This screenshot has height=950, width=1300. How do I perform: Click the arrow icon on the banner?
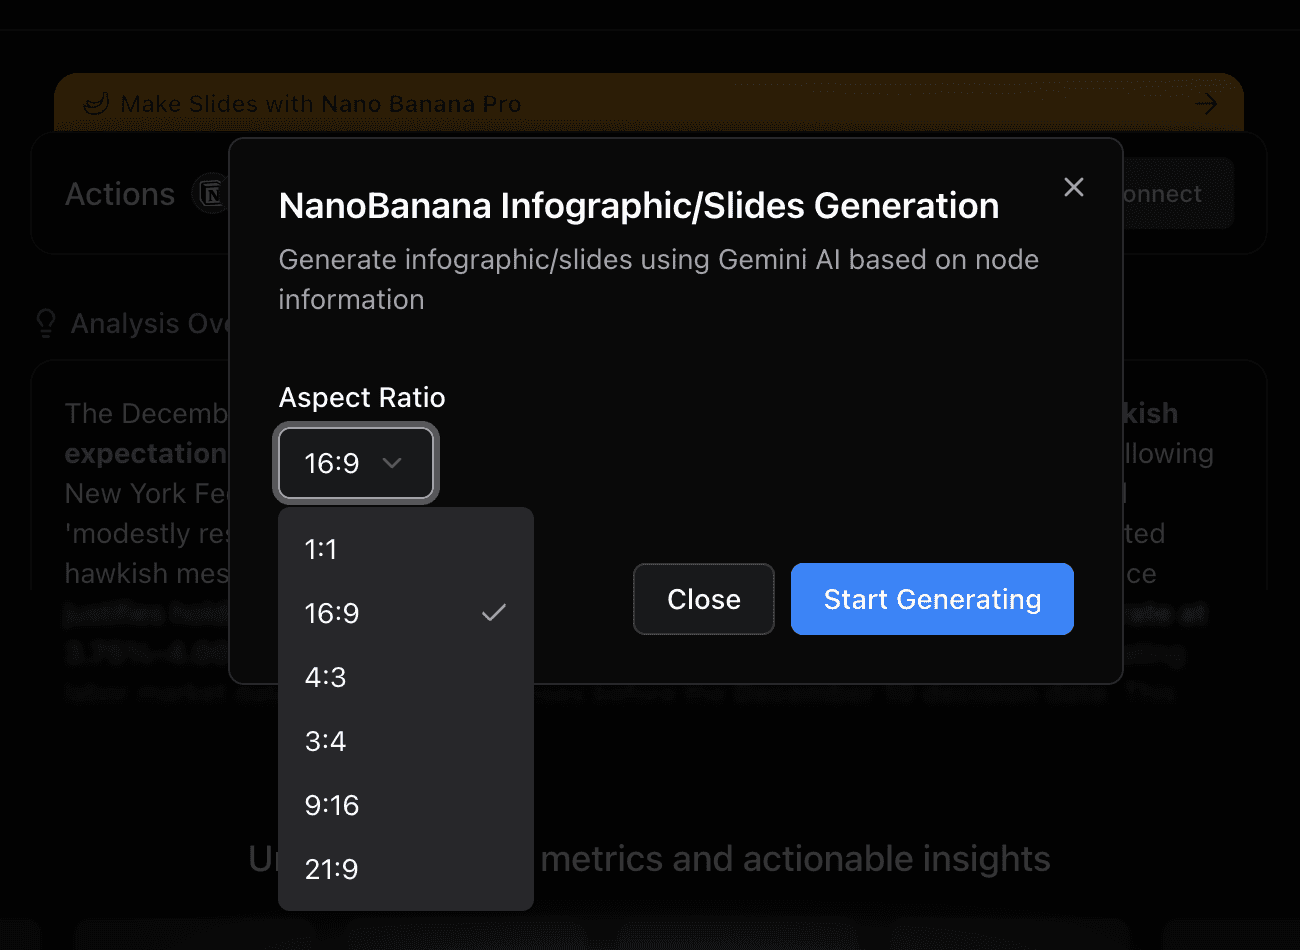point(1206,104)
